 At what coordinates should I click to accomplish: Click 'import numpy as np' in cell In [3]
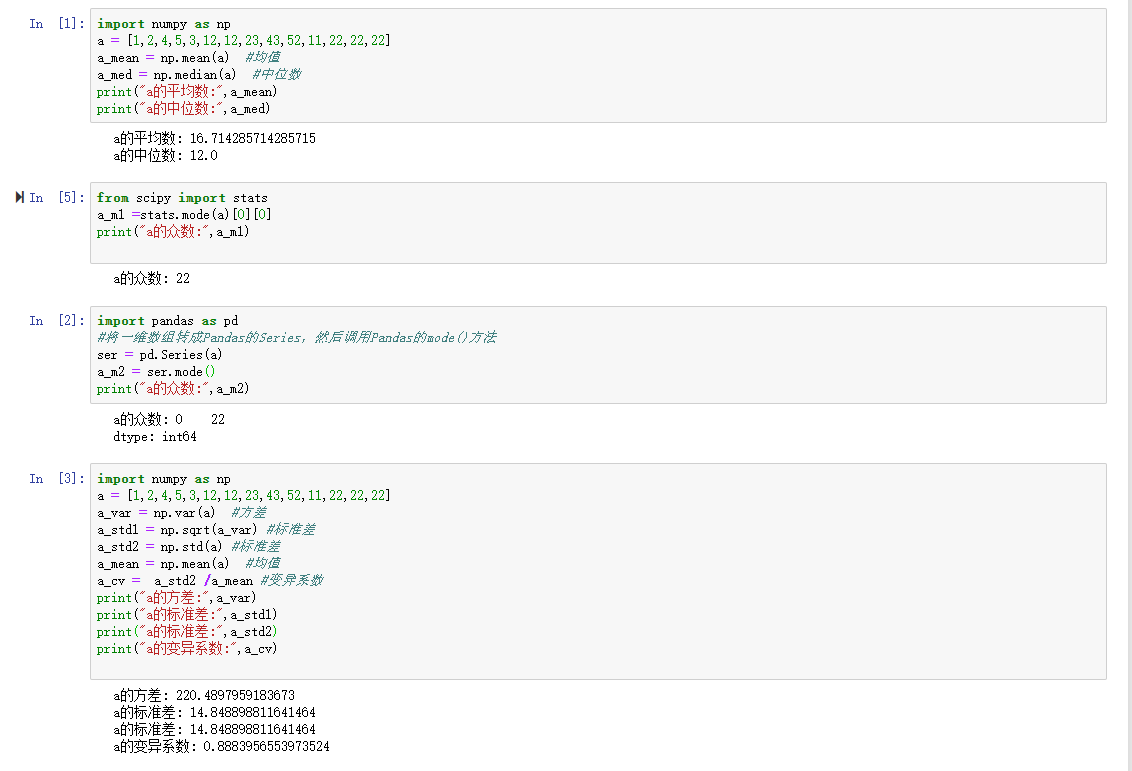(x=164, y=479)
